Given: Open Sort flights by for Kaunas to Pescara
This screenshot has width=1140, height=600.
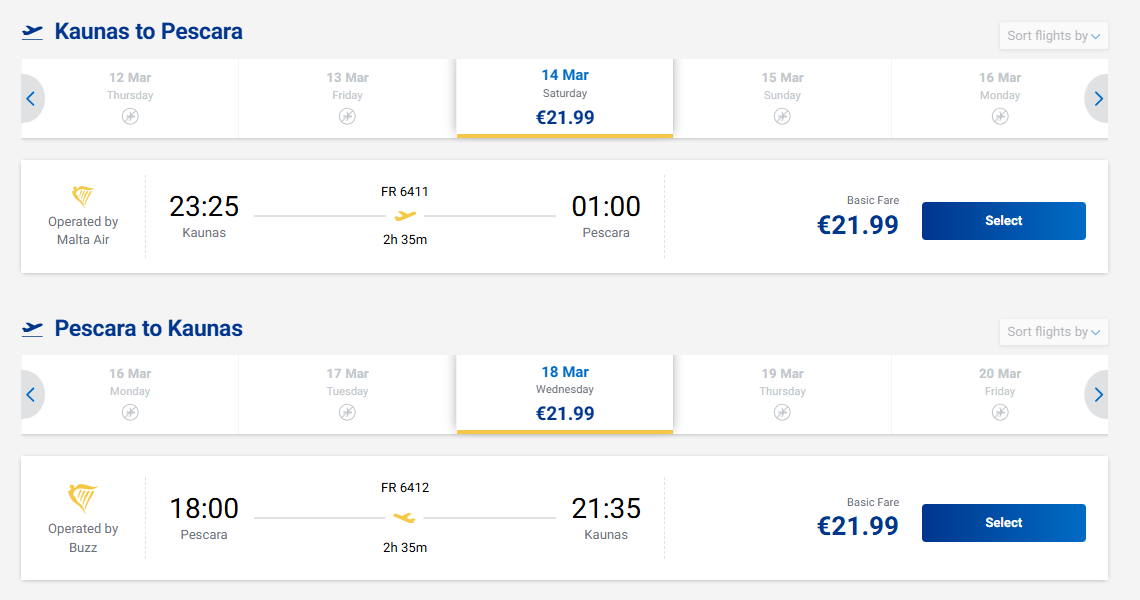Looking at the screenshot, I should 1053,36.
